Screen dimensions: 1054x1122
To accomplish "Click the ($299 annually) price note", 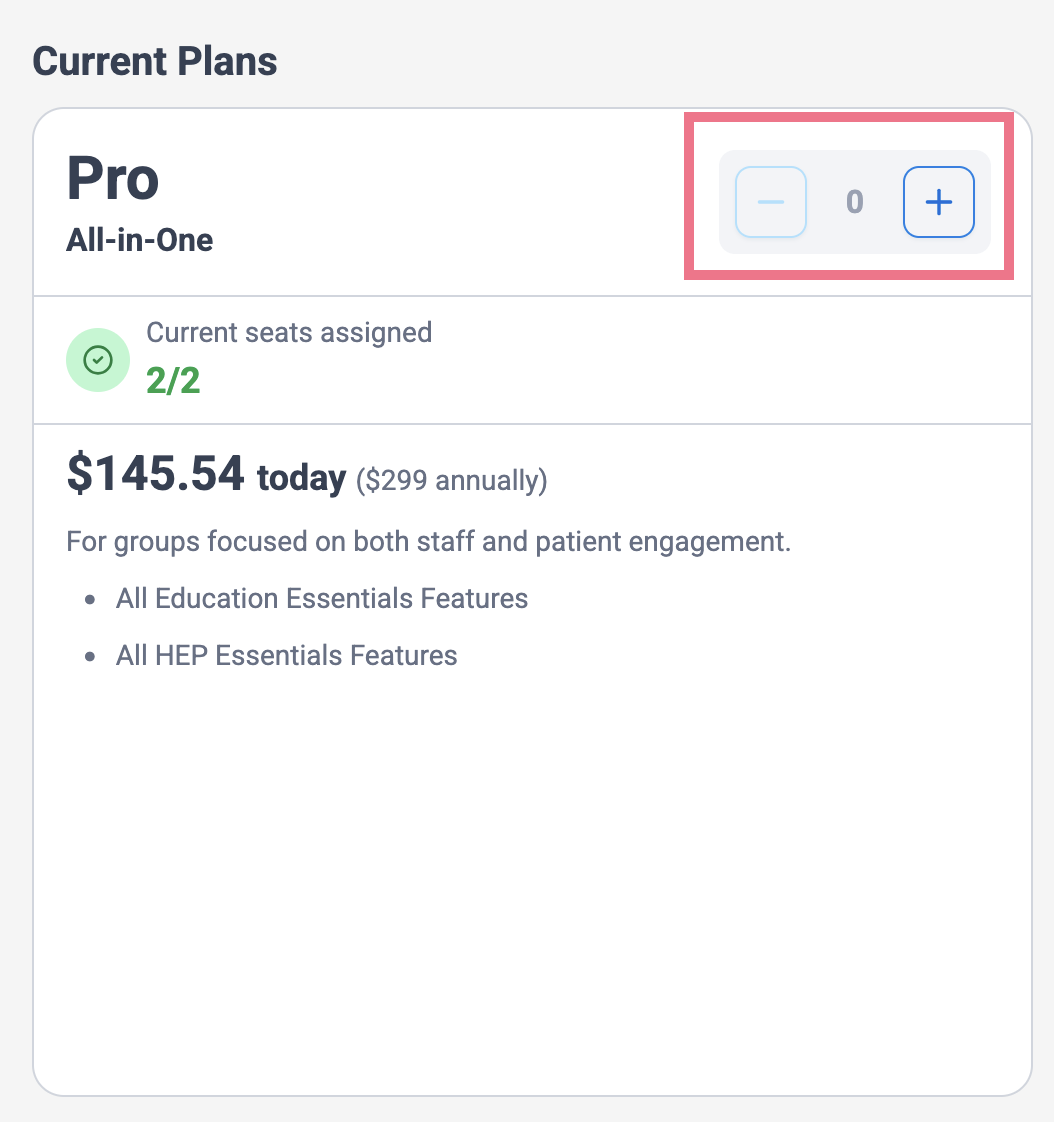I will coord(452,480).
